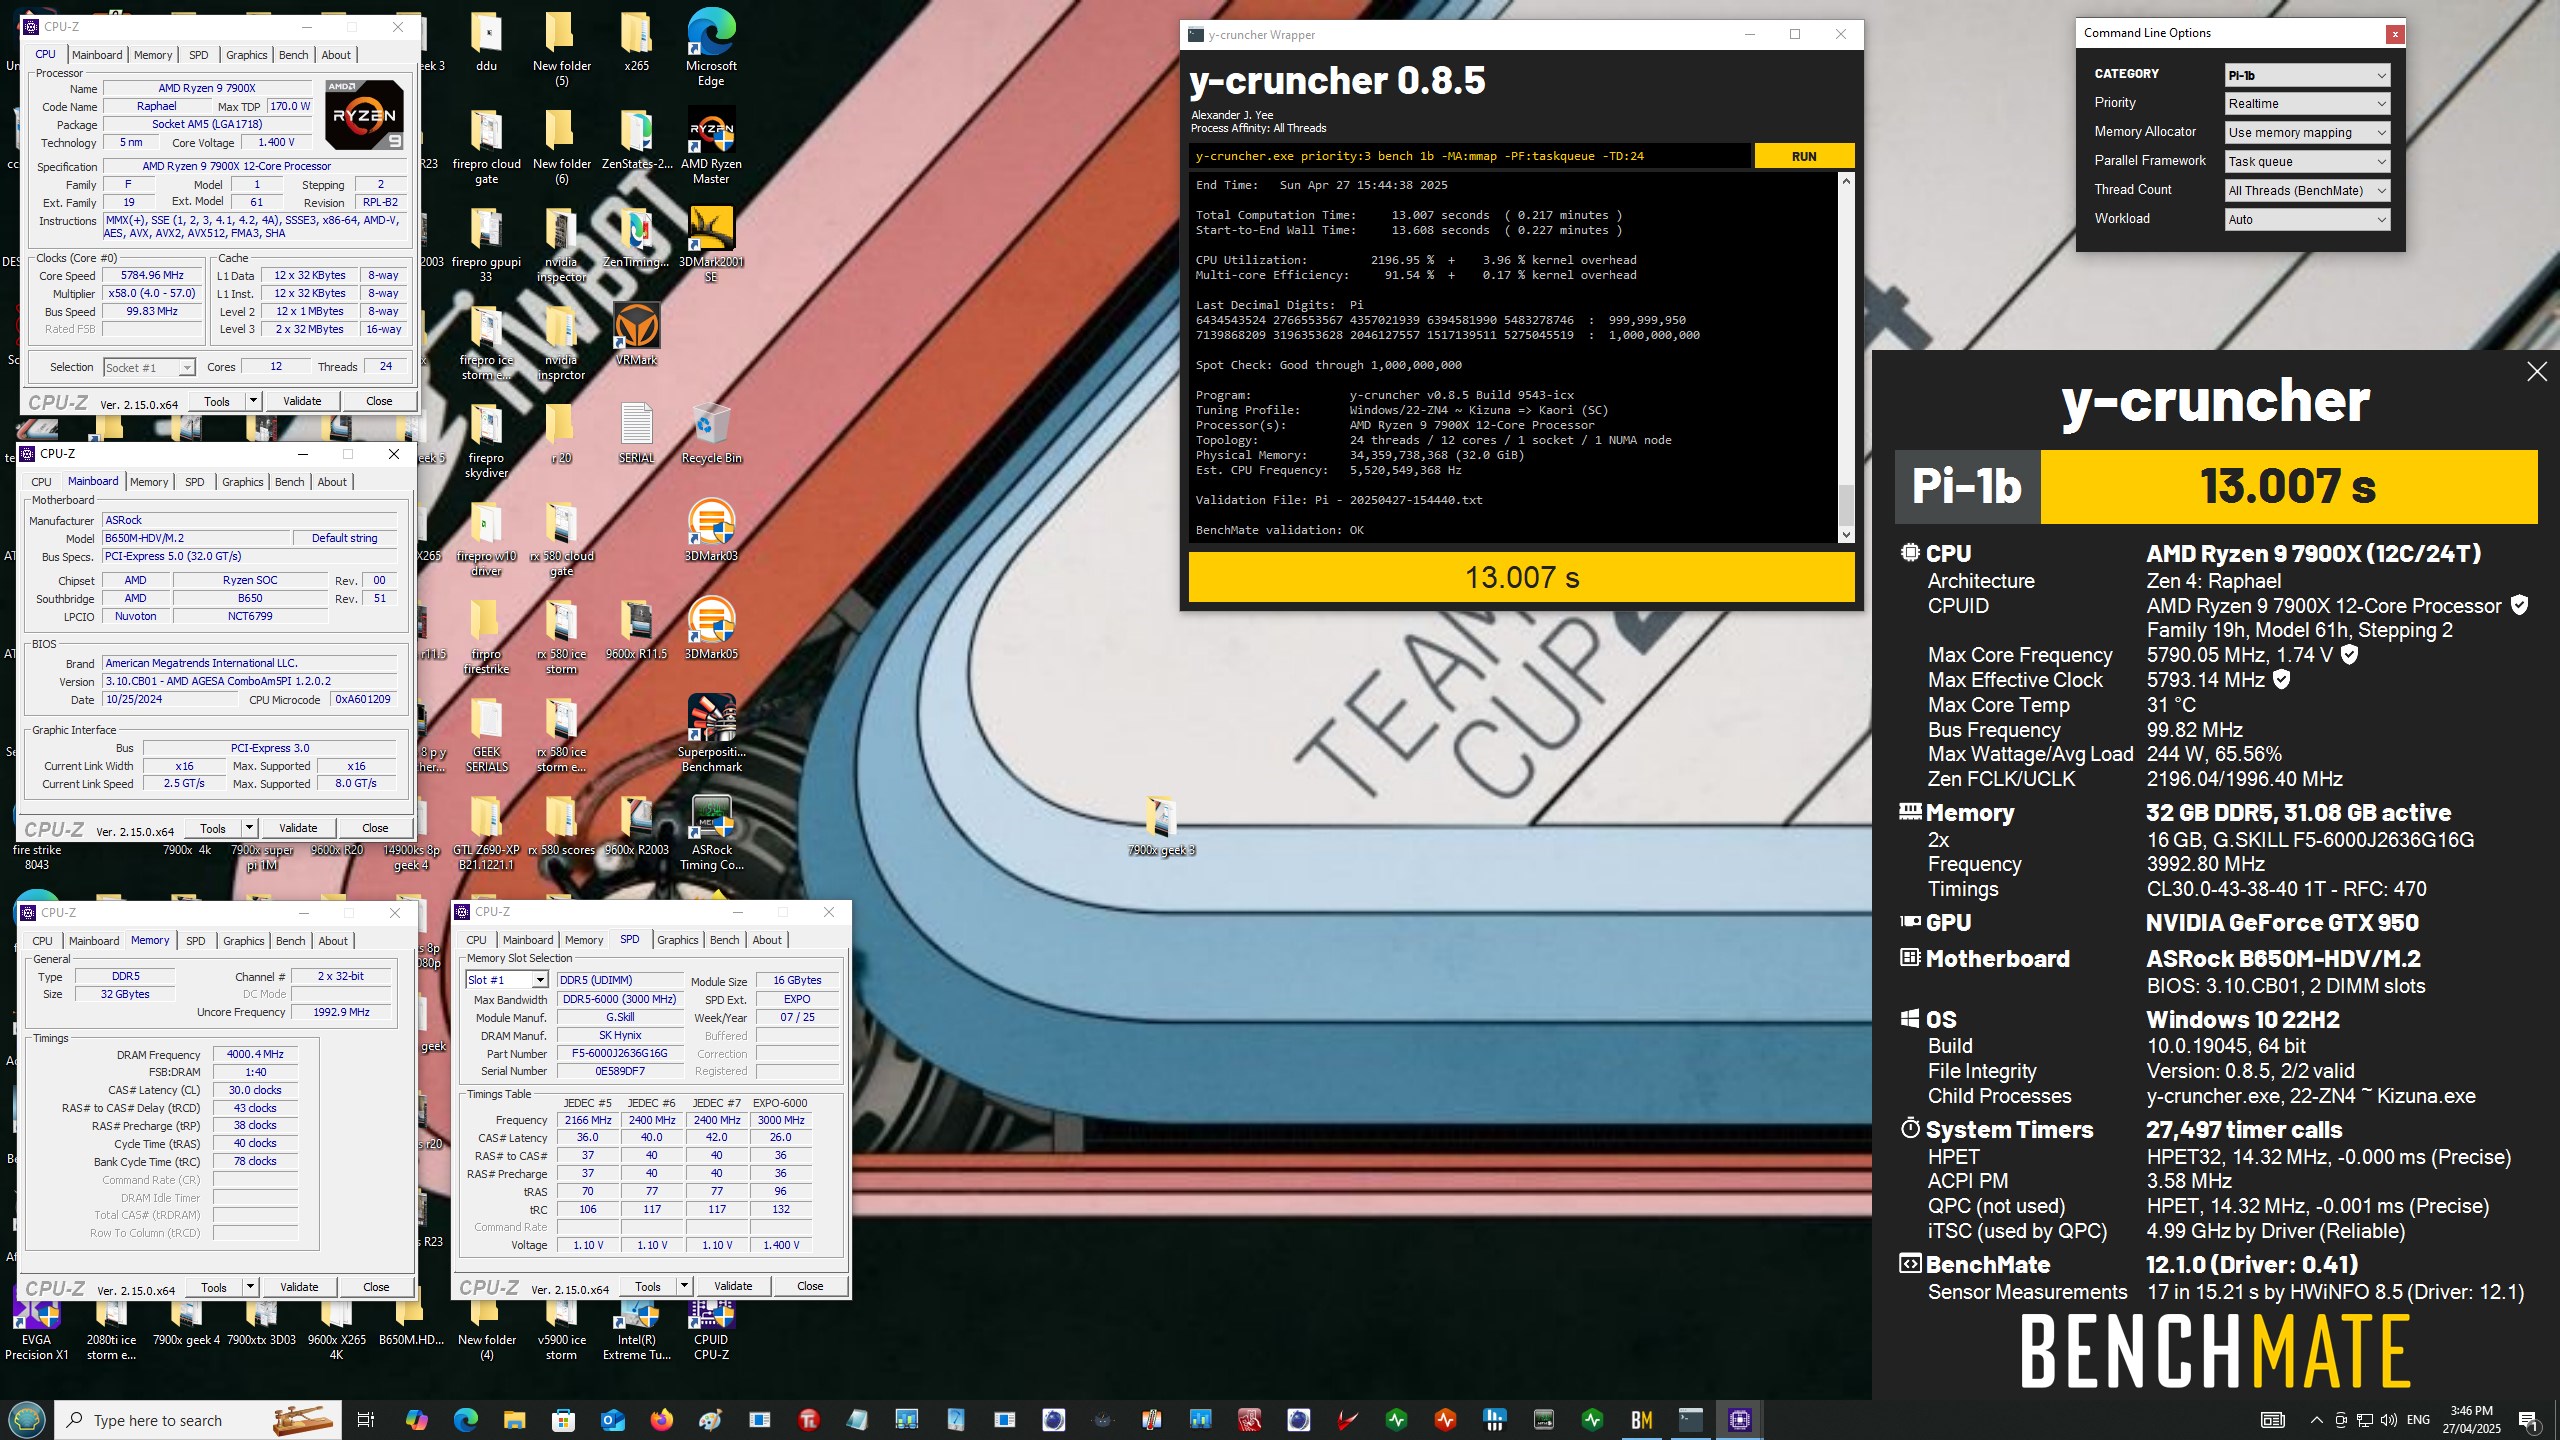Expand the Slot #1 memory slot dropdown

tap(506, 980)
